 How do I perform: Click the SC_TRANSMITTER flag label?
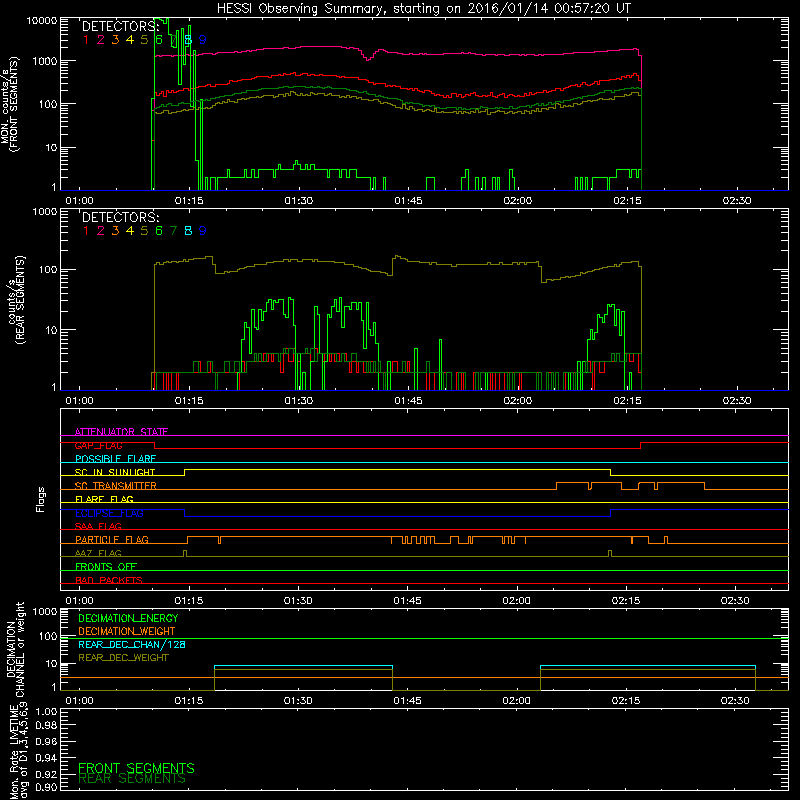pyautogui.click(x=116, y=486)
